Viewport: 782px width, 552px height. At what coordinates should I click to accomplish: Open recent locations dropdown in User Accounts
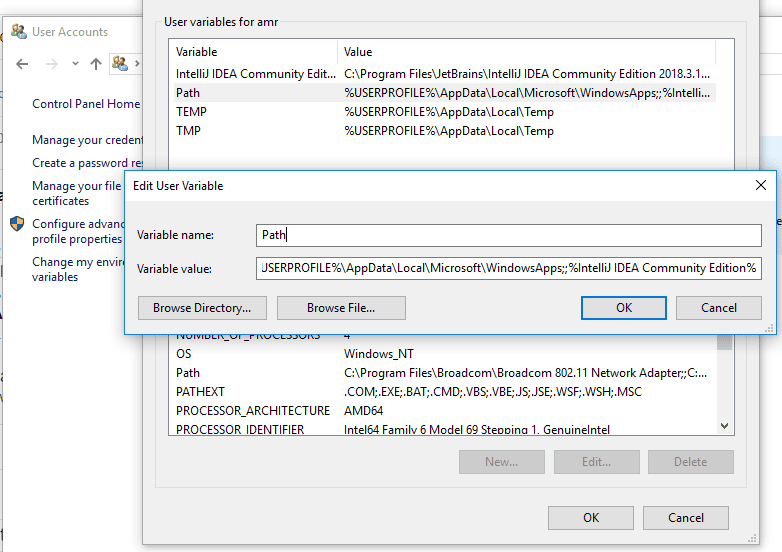coord(75,64)
